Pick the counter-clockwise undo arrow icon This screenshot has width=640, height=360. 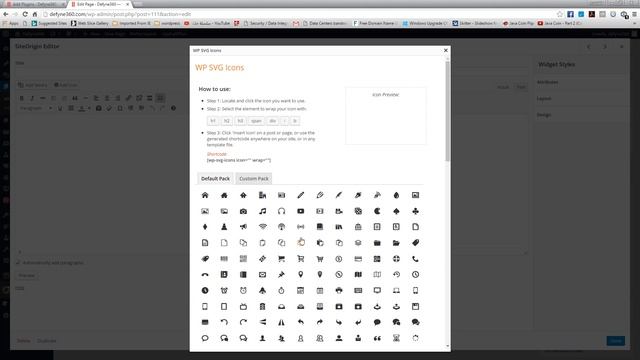tap(224, 322)
